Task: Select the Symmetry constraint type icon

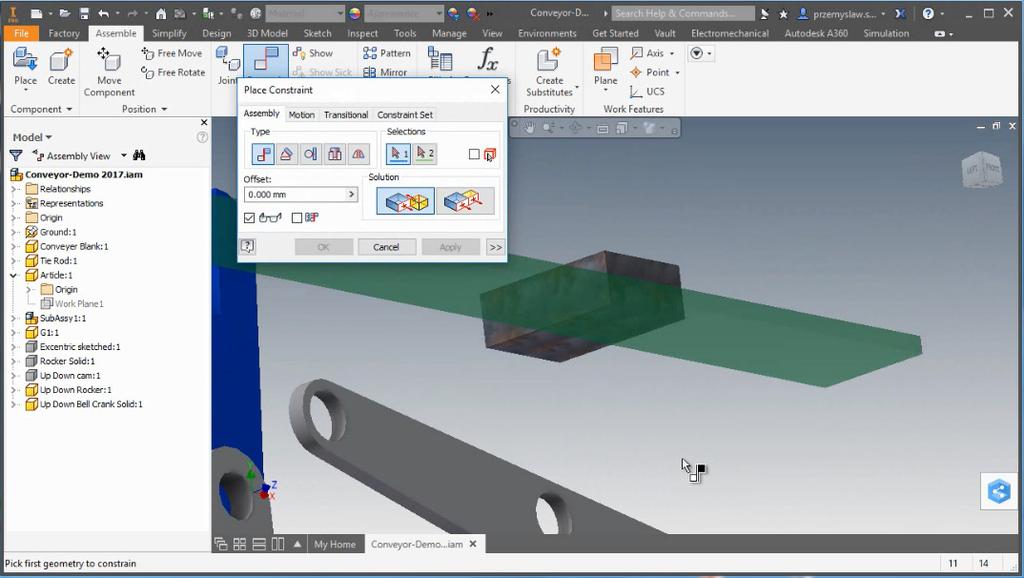Action: [358, 154]
